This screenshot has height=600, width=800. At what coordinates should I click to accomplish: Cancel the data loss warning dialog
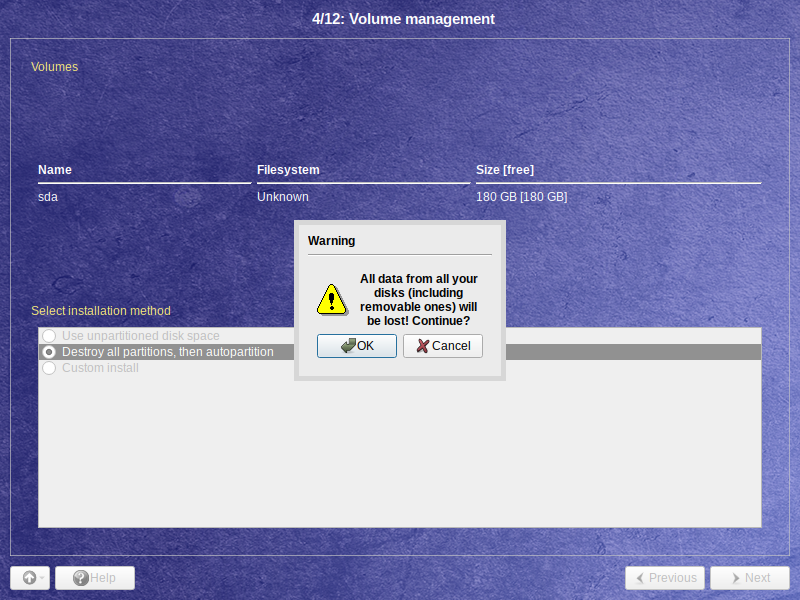click(x=442, y=346)
